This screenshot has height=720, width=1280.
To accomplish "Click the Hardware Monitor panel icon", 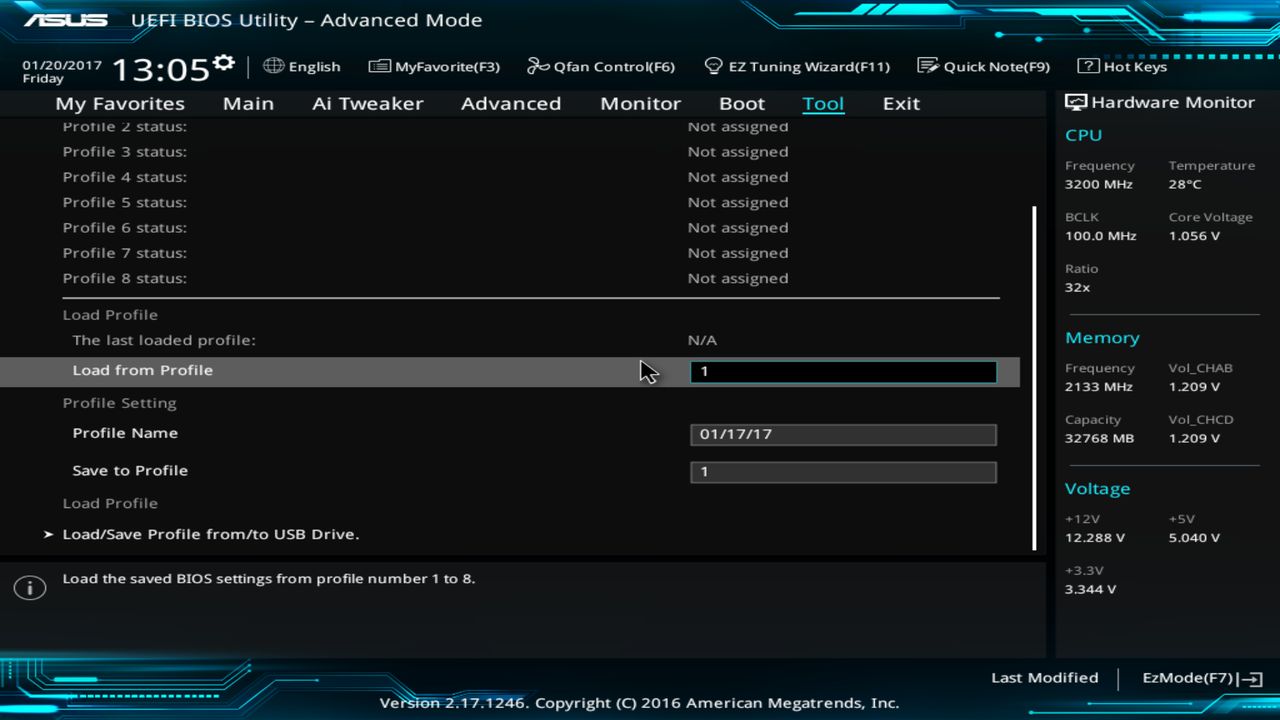I will pyautogui.click(x=1075, y=101).
